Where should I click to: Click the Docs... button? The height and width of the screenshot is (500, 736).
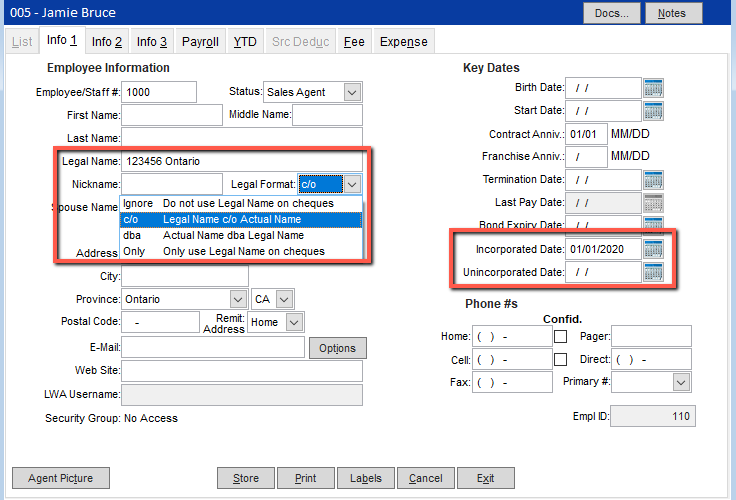(x=612, y=13)
